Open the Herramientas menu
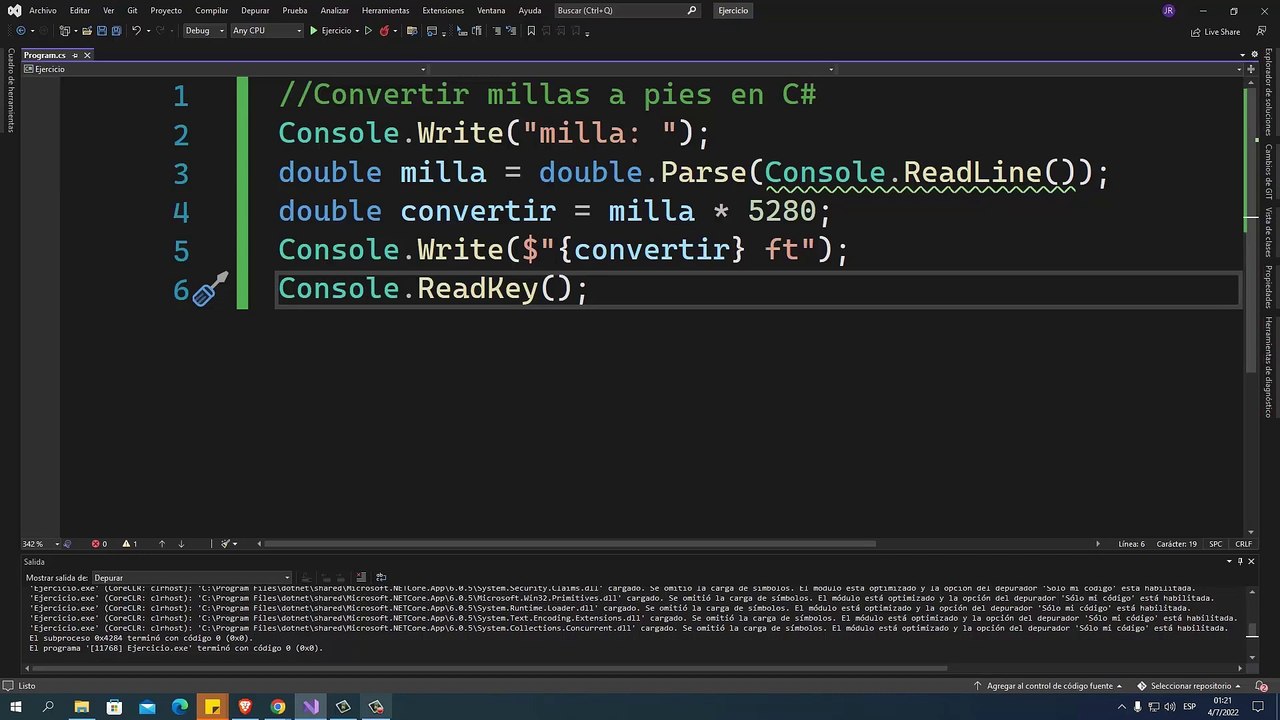The height and width of the screenshot is (720, 1280). point(385,10)
